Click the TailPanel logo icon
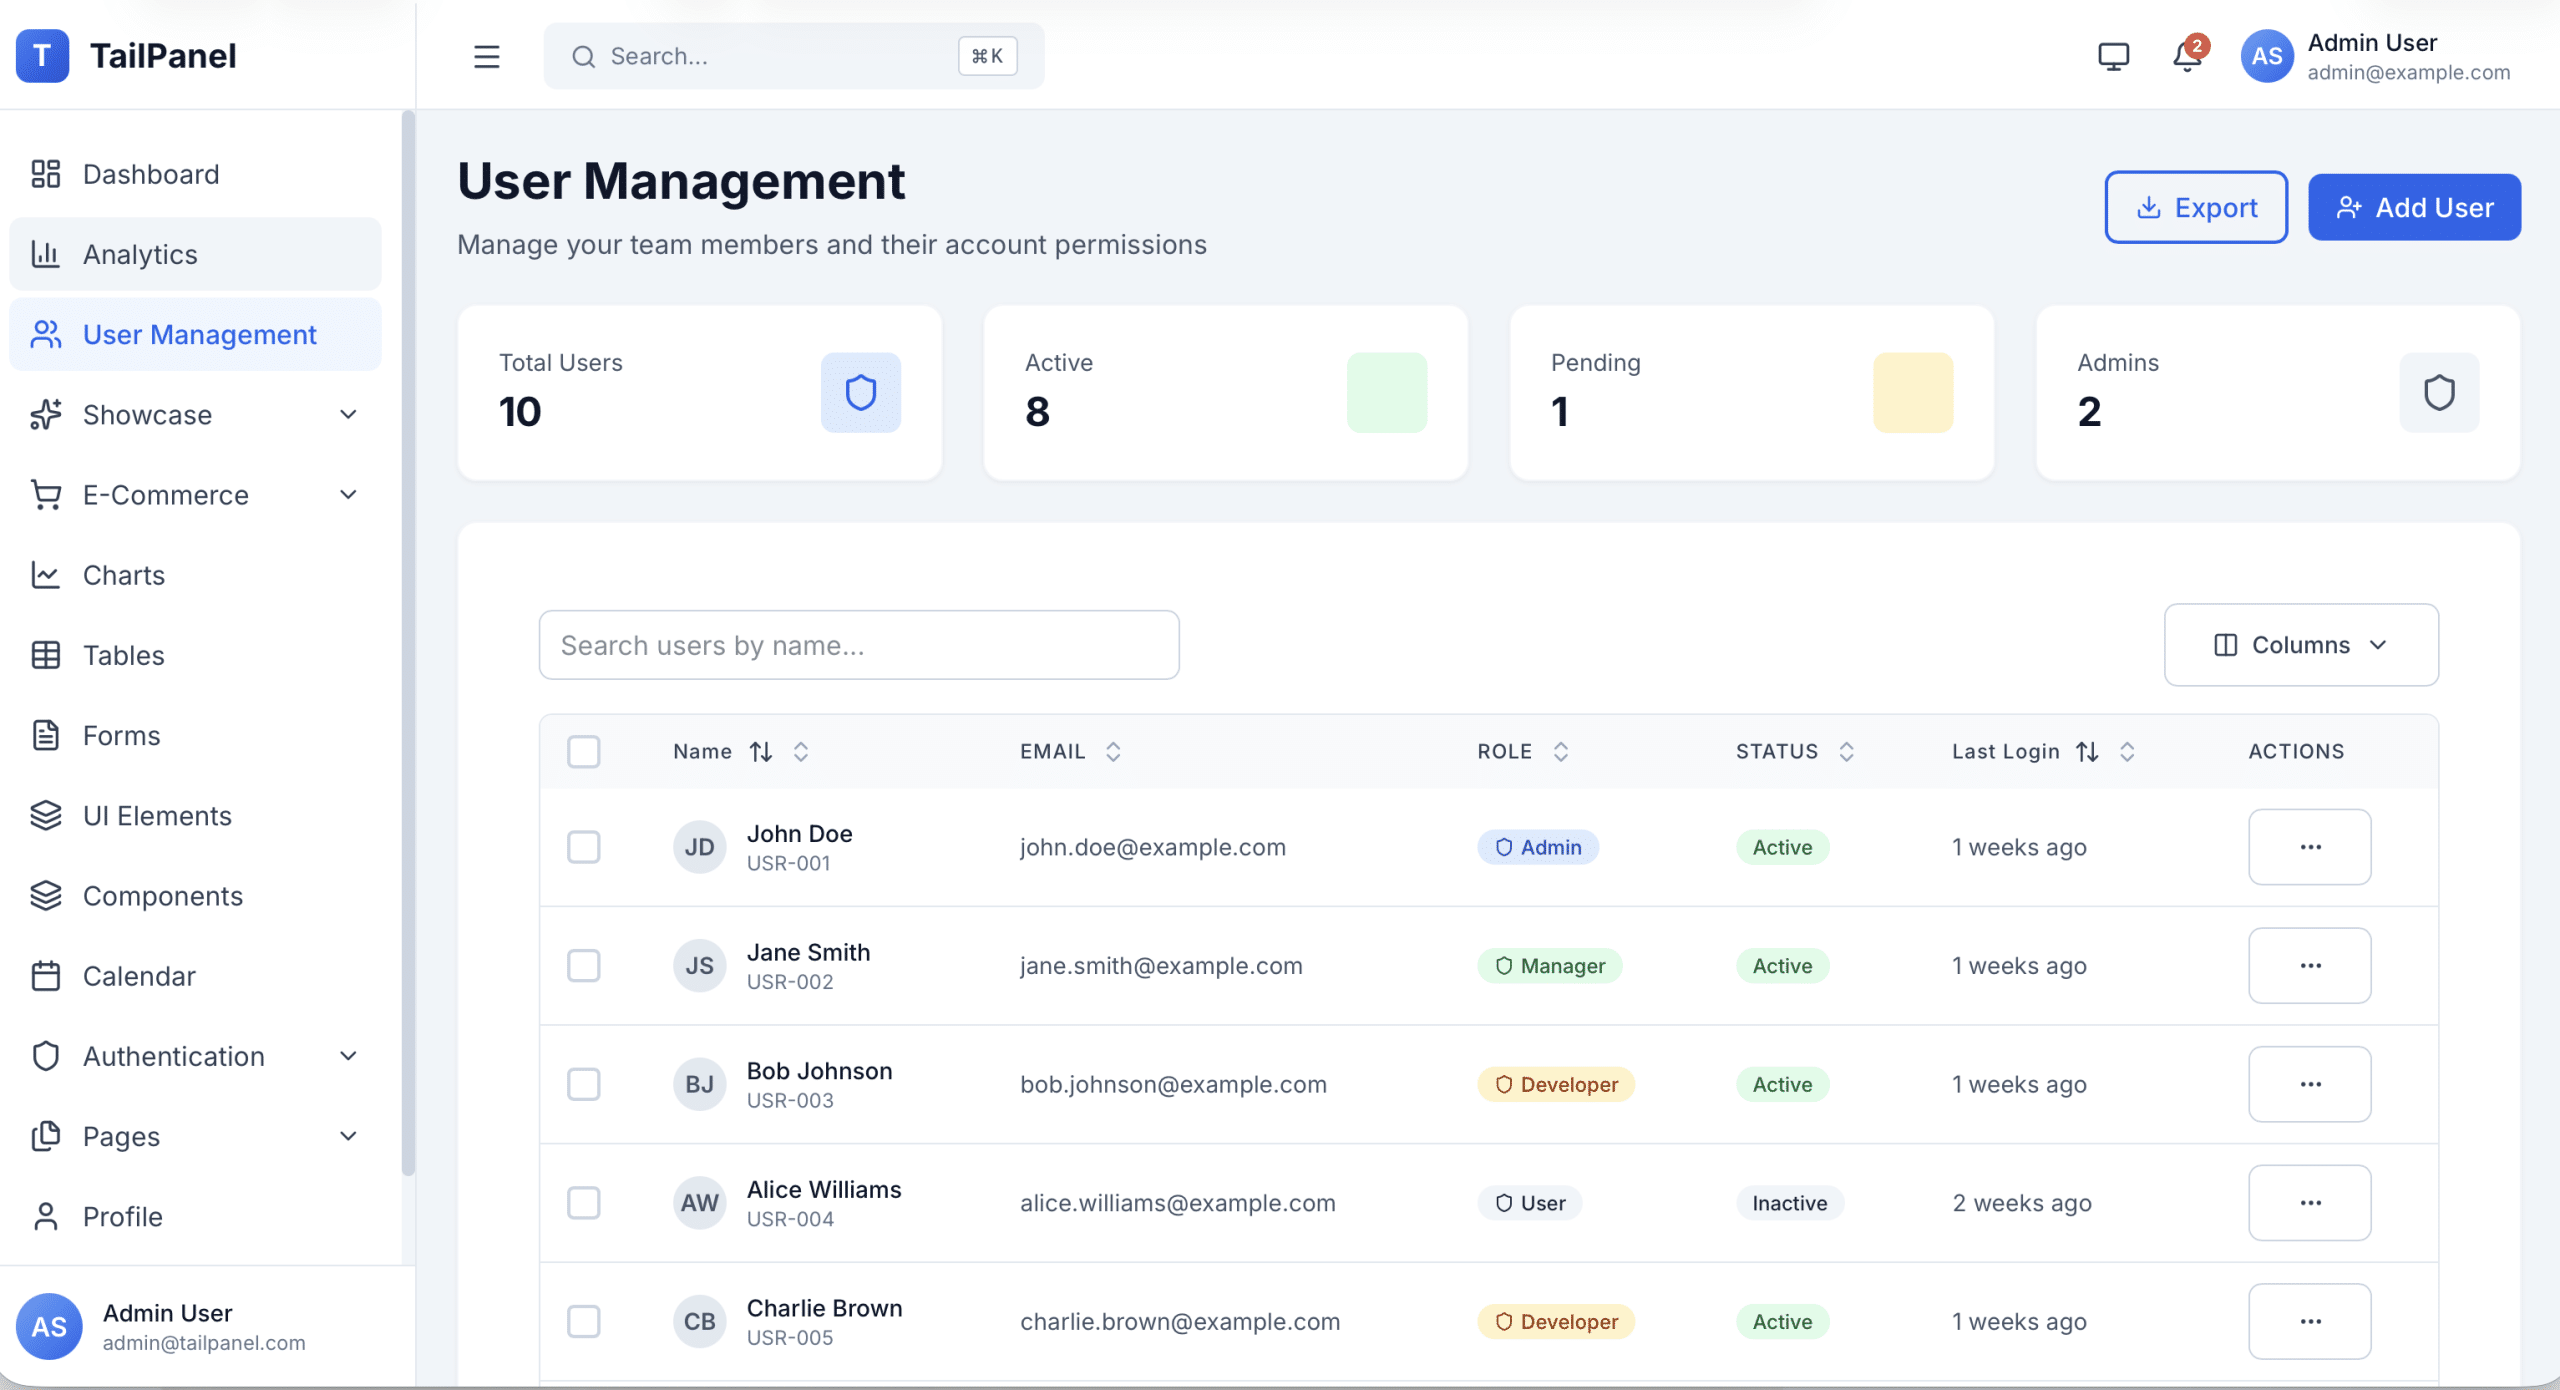Image resolution: width=2560 pixels, height=1390 pixels. (x=42, y=56)
